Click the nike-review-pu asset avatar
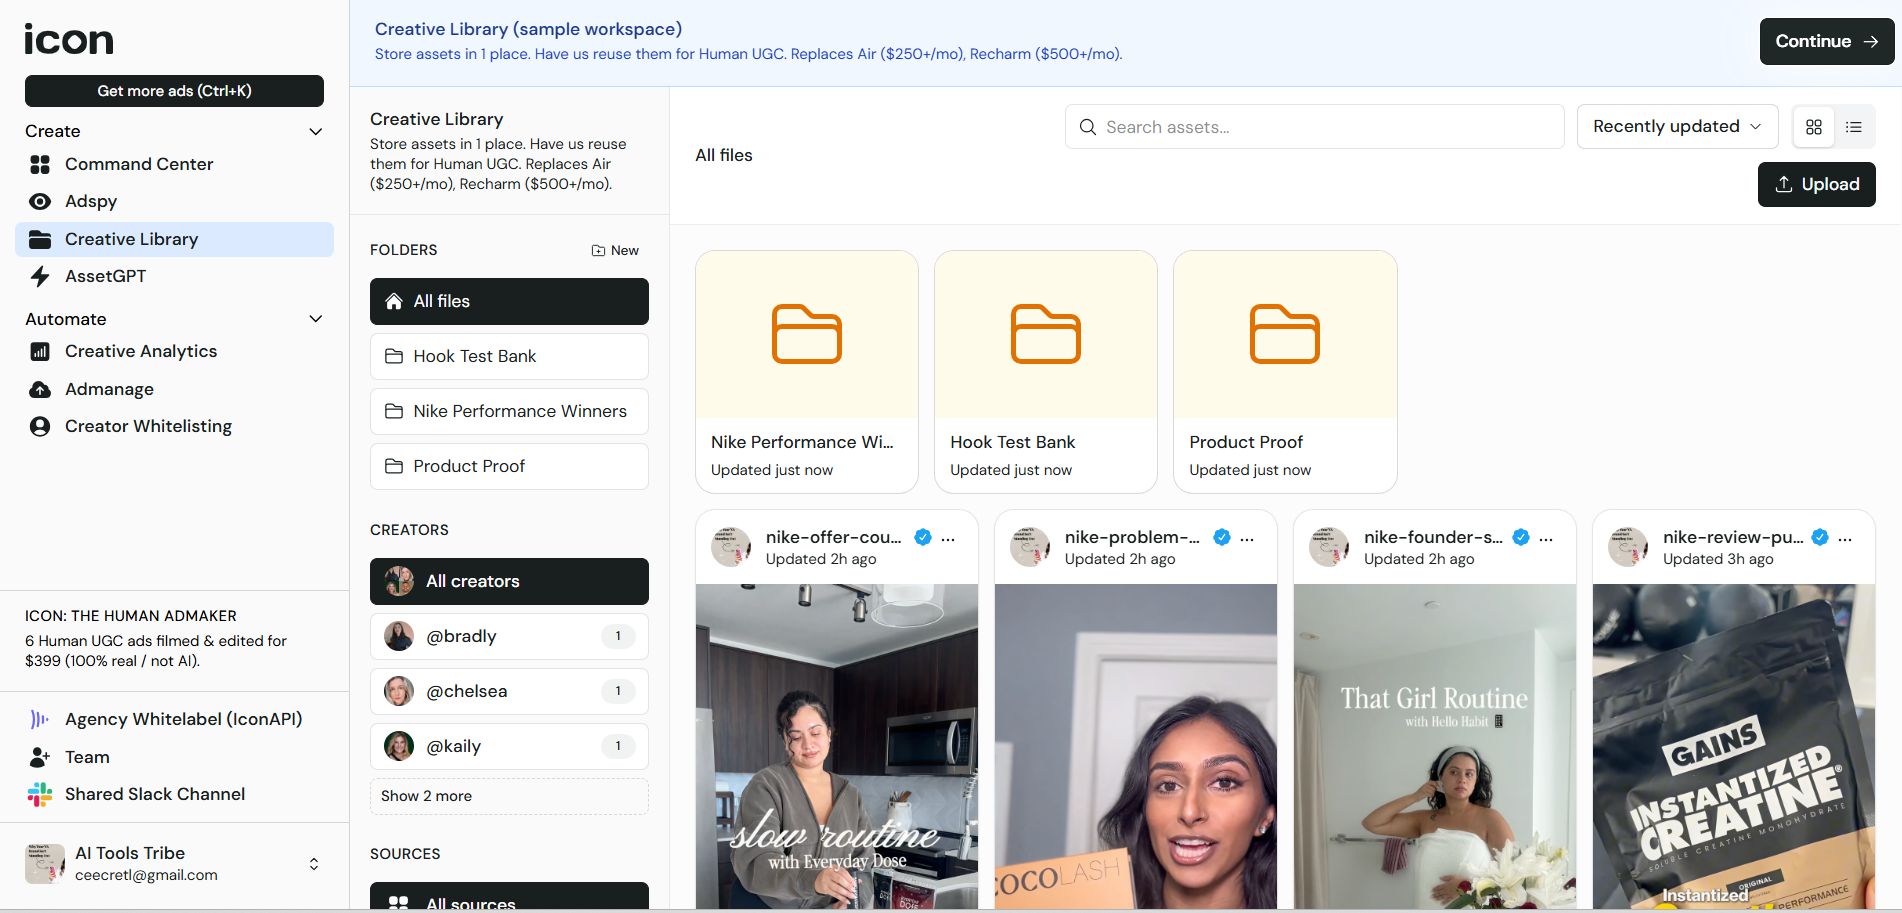Viewport: 1902px width, 913px height. 1628,547
